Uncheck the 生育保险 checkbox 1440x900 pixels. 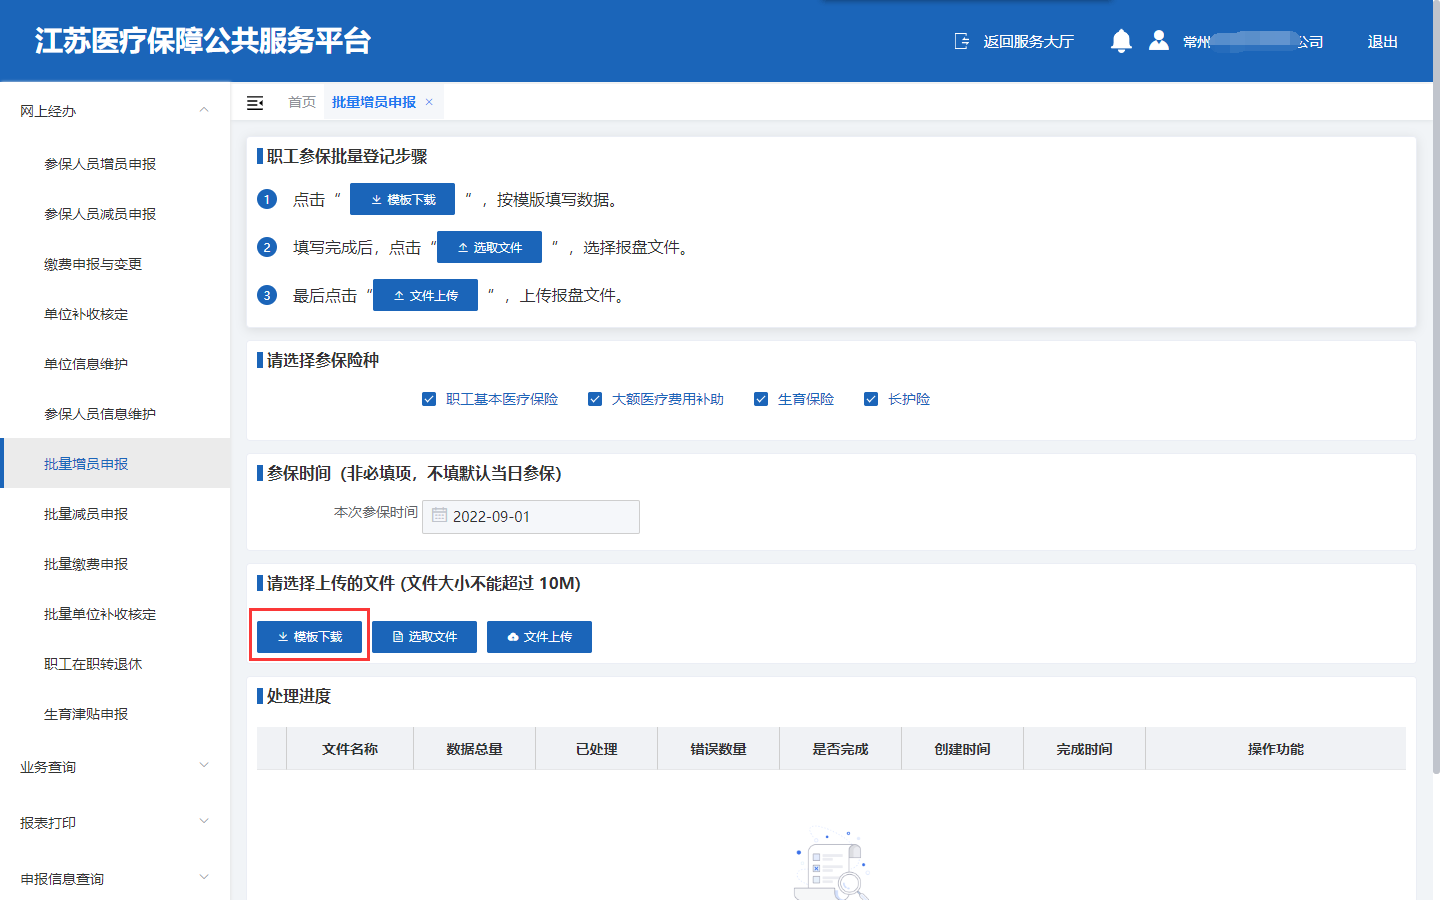tap(761, 399)
